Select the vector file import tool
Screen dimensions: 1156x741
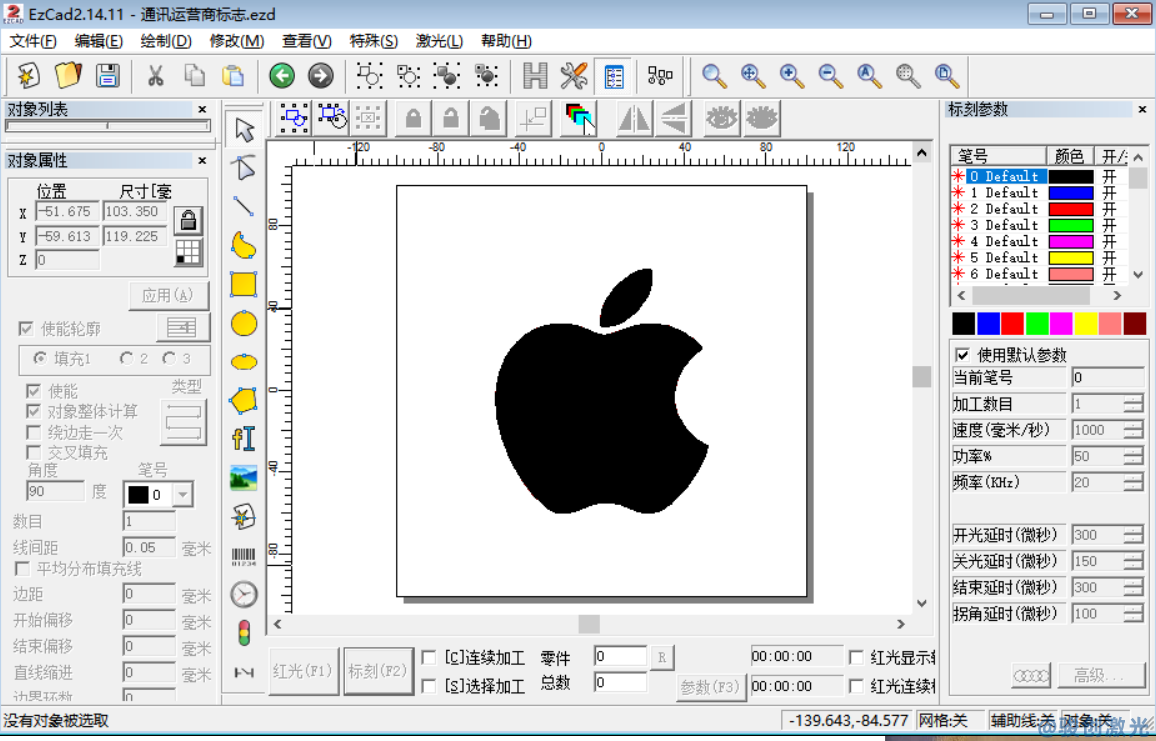click(244, 517)
